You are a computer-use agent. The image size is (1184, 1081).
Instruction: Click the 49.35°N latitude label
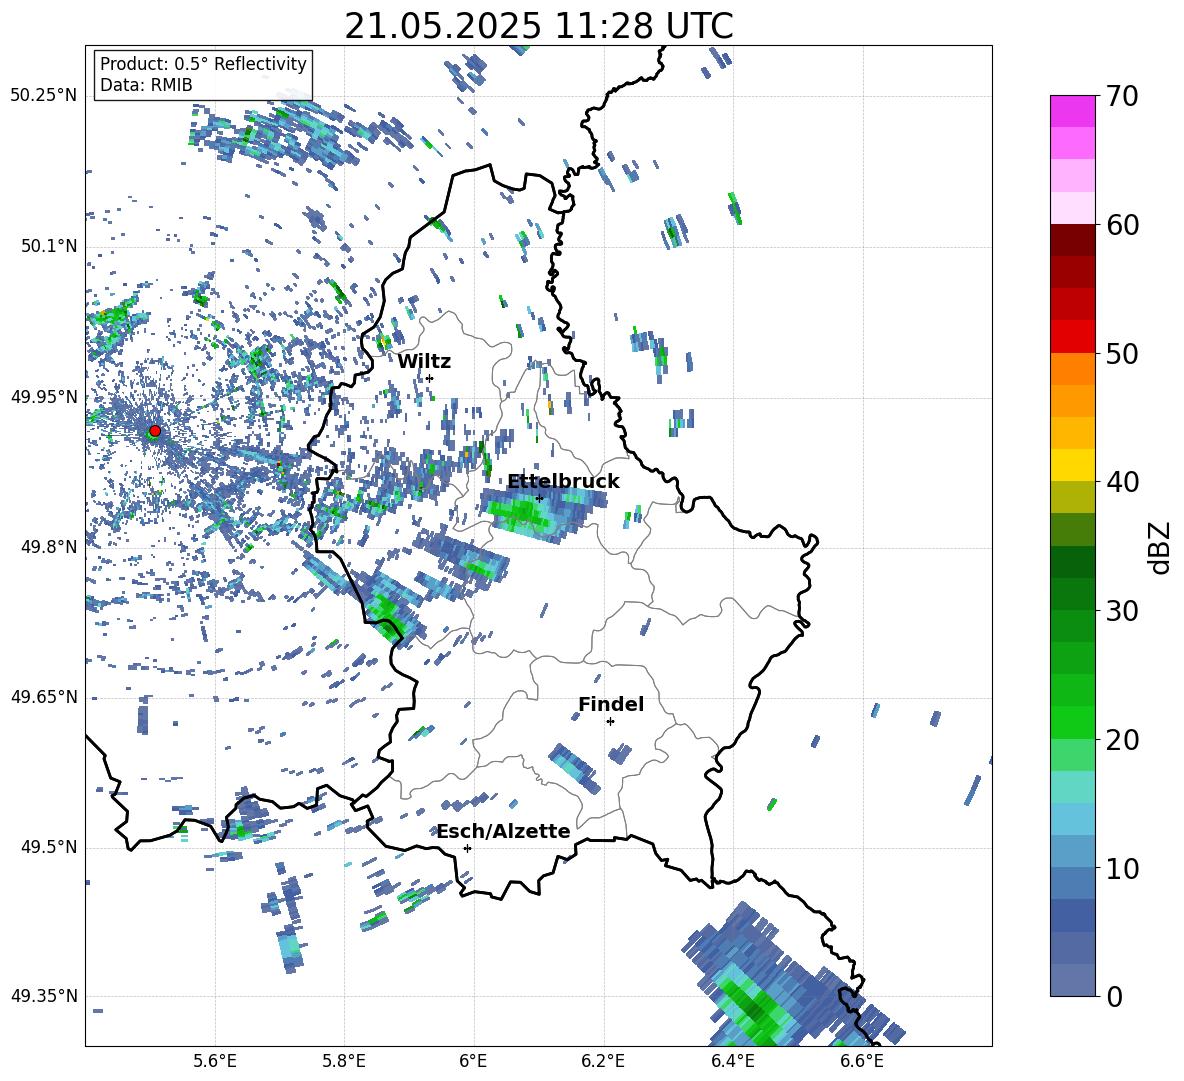click(x=44, y=996)
